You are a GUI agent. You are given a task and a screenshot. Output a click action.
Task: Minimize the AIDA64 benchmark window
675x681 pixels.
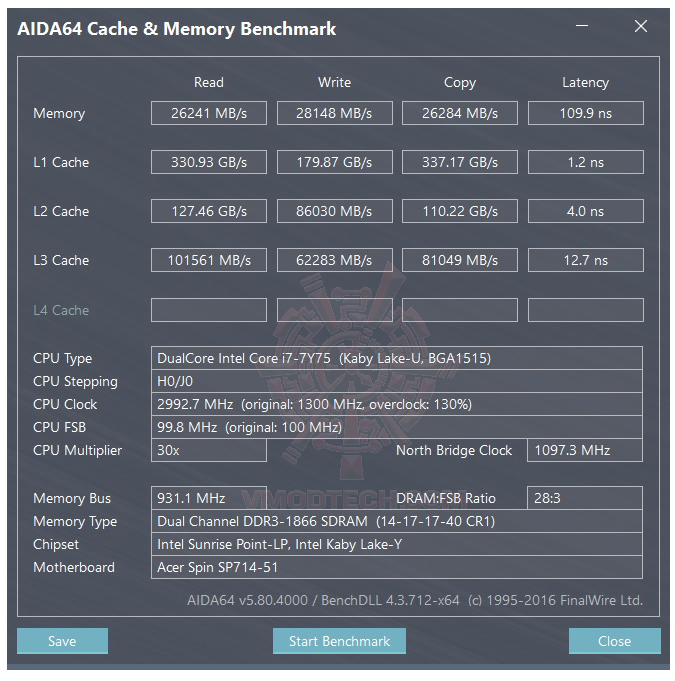[x=582, y=26]
